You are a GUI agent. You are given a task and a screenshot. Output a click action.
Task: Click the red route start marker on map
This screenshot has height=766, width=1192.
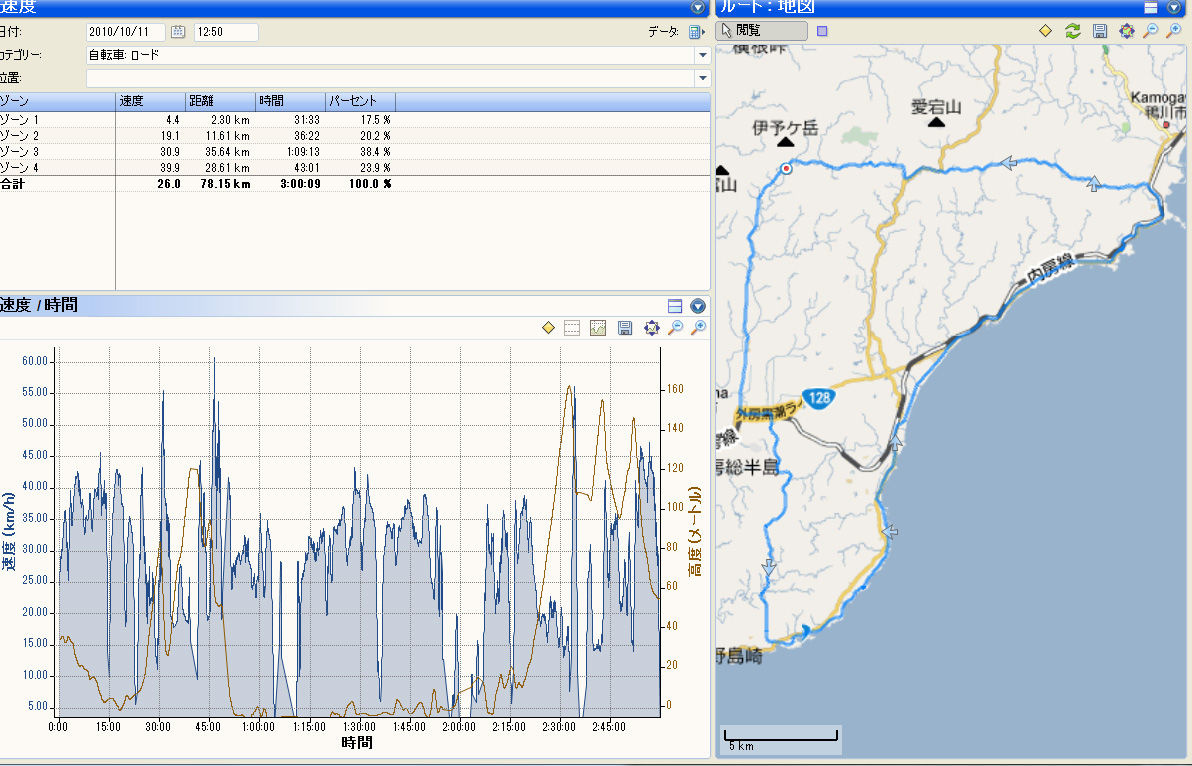786,168
